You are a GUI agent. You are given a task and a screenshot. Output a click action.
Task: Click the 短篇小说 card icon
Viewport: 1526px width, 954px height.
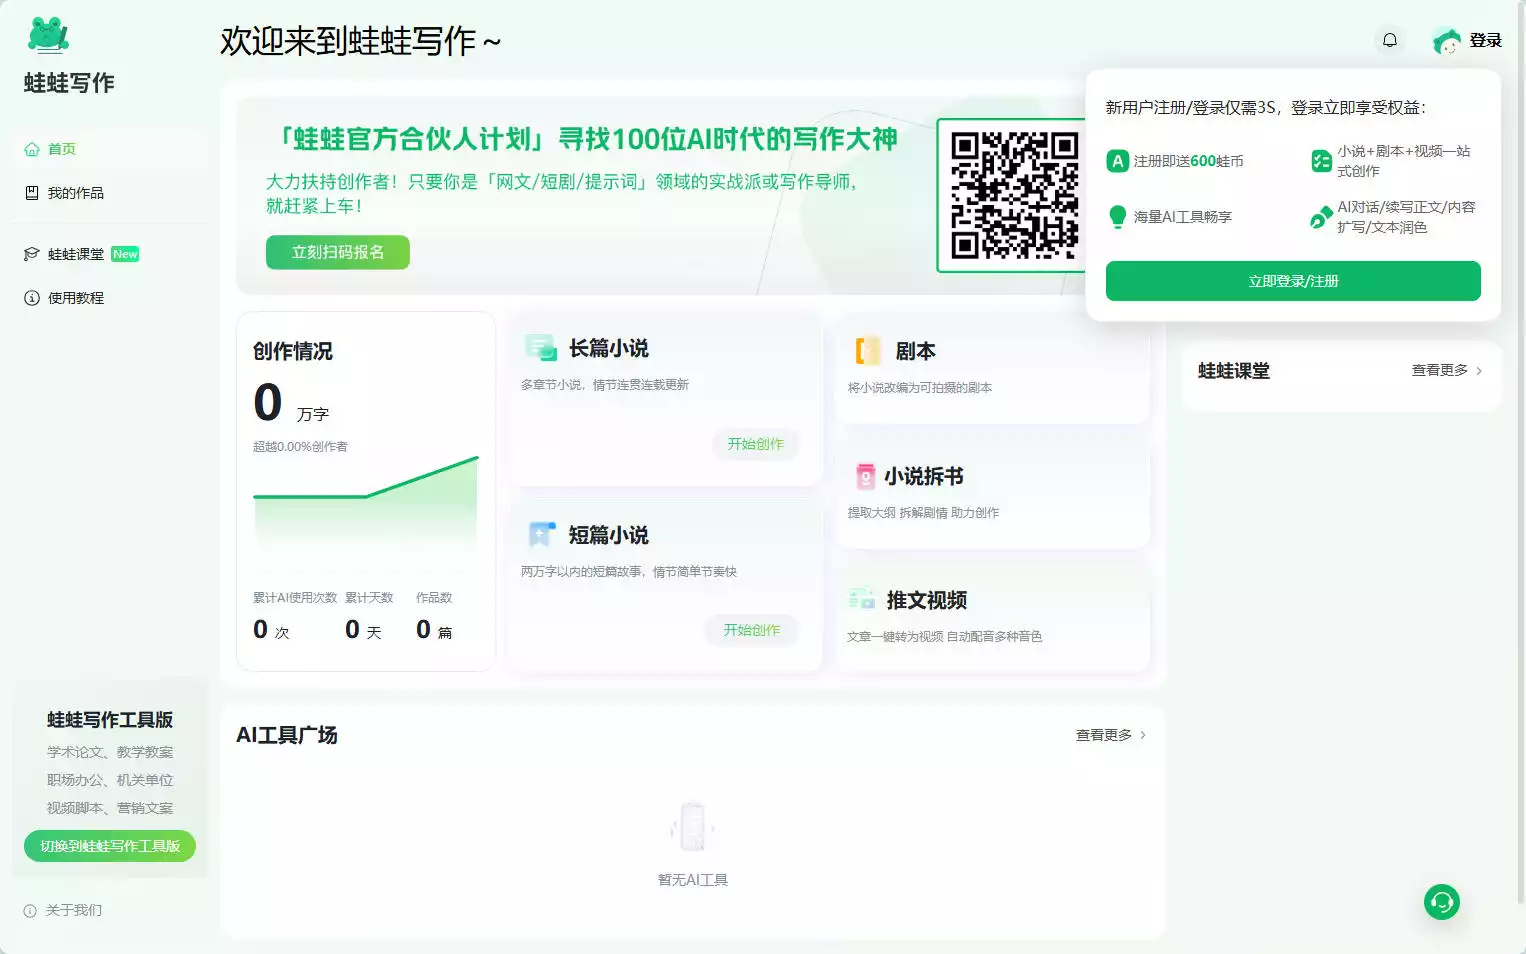click(x=541, y=535)
